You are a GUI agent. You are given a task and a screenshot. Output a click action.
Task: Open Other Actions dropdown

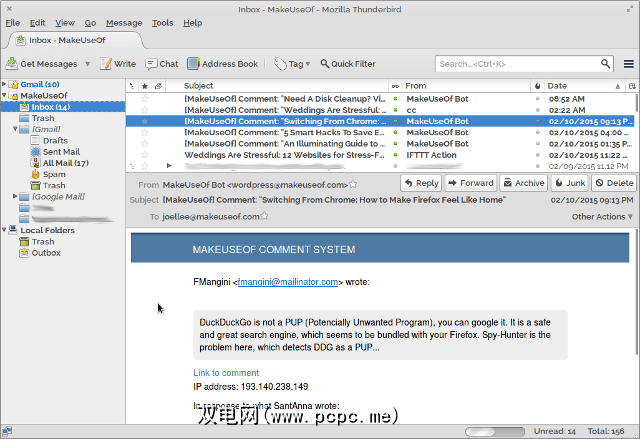602,217
